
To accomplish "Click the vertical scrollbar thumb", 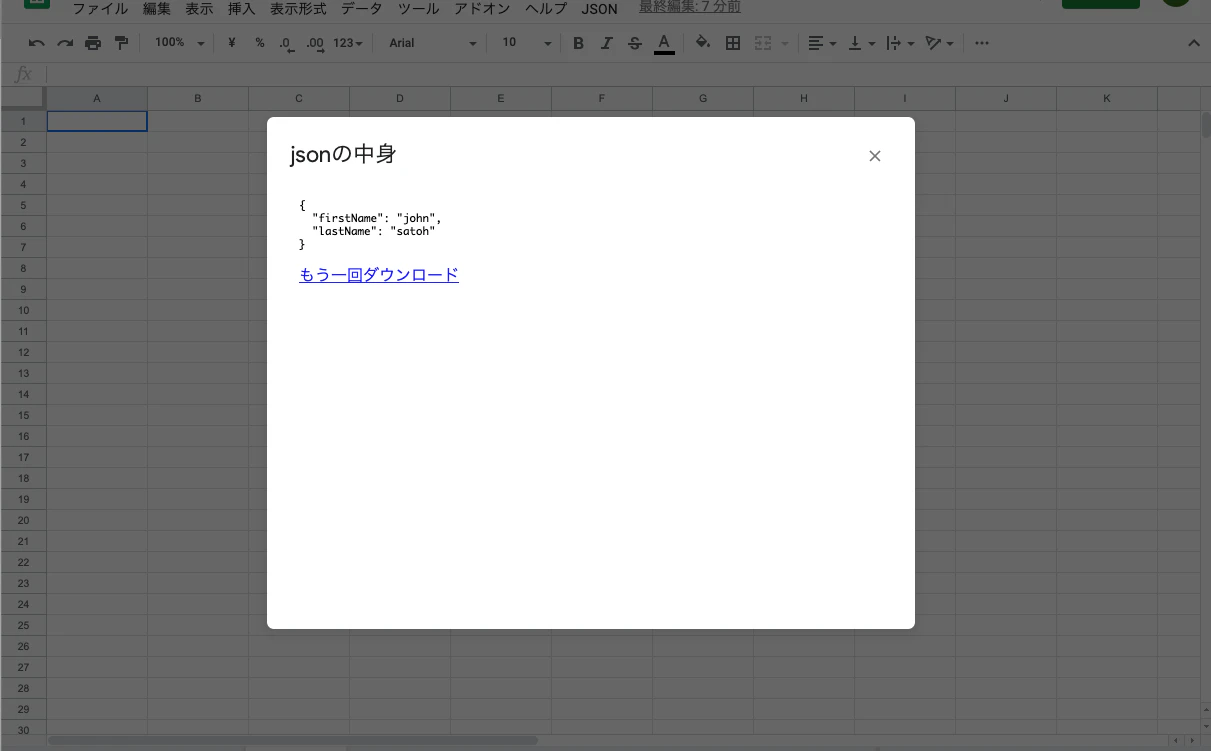I will (x=1205, y=124).
